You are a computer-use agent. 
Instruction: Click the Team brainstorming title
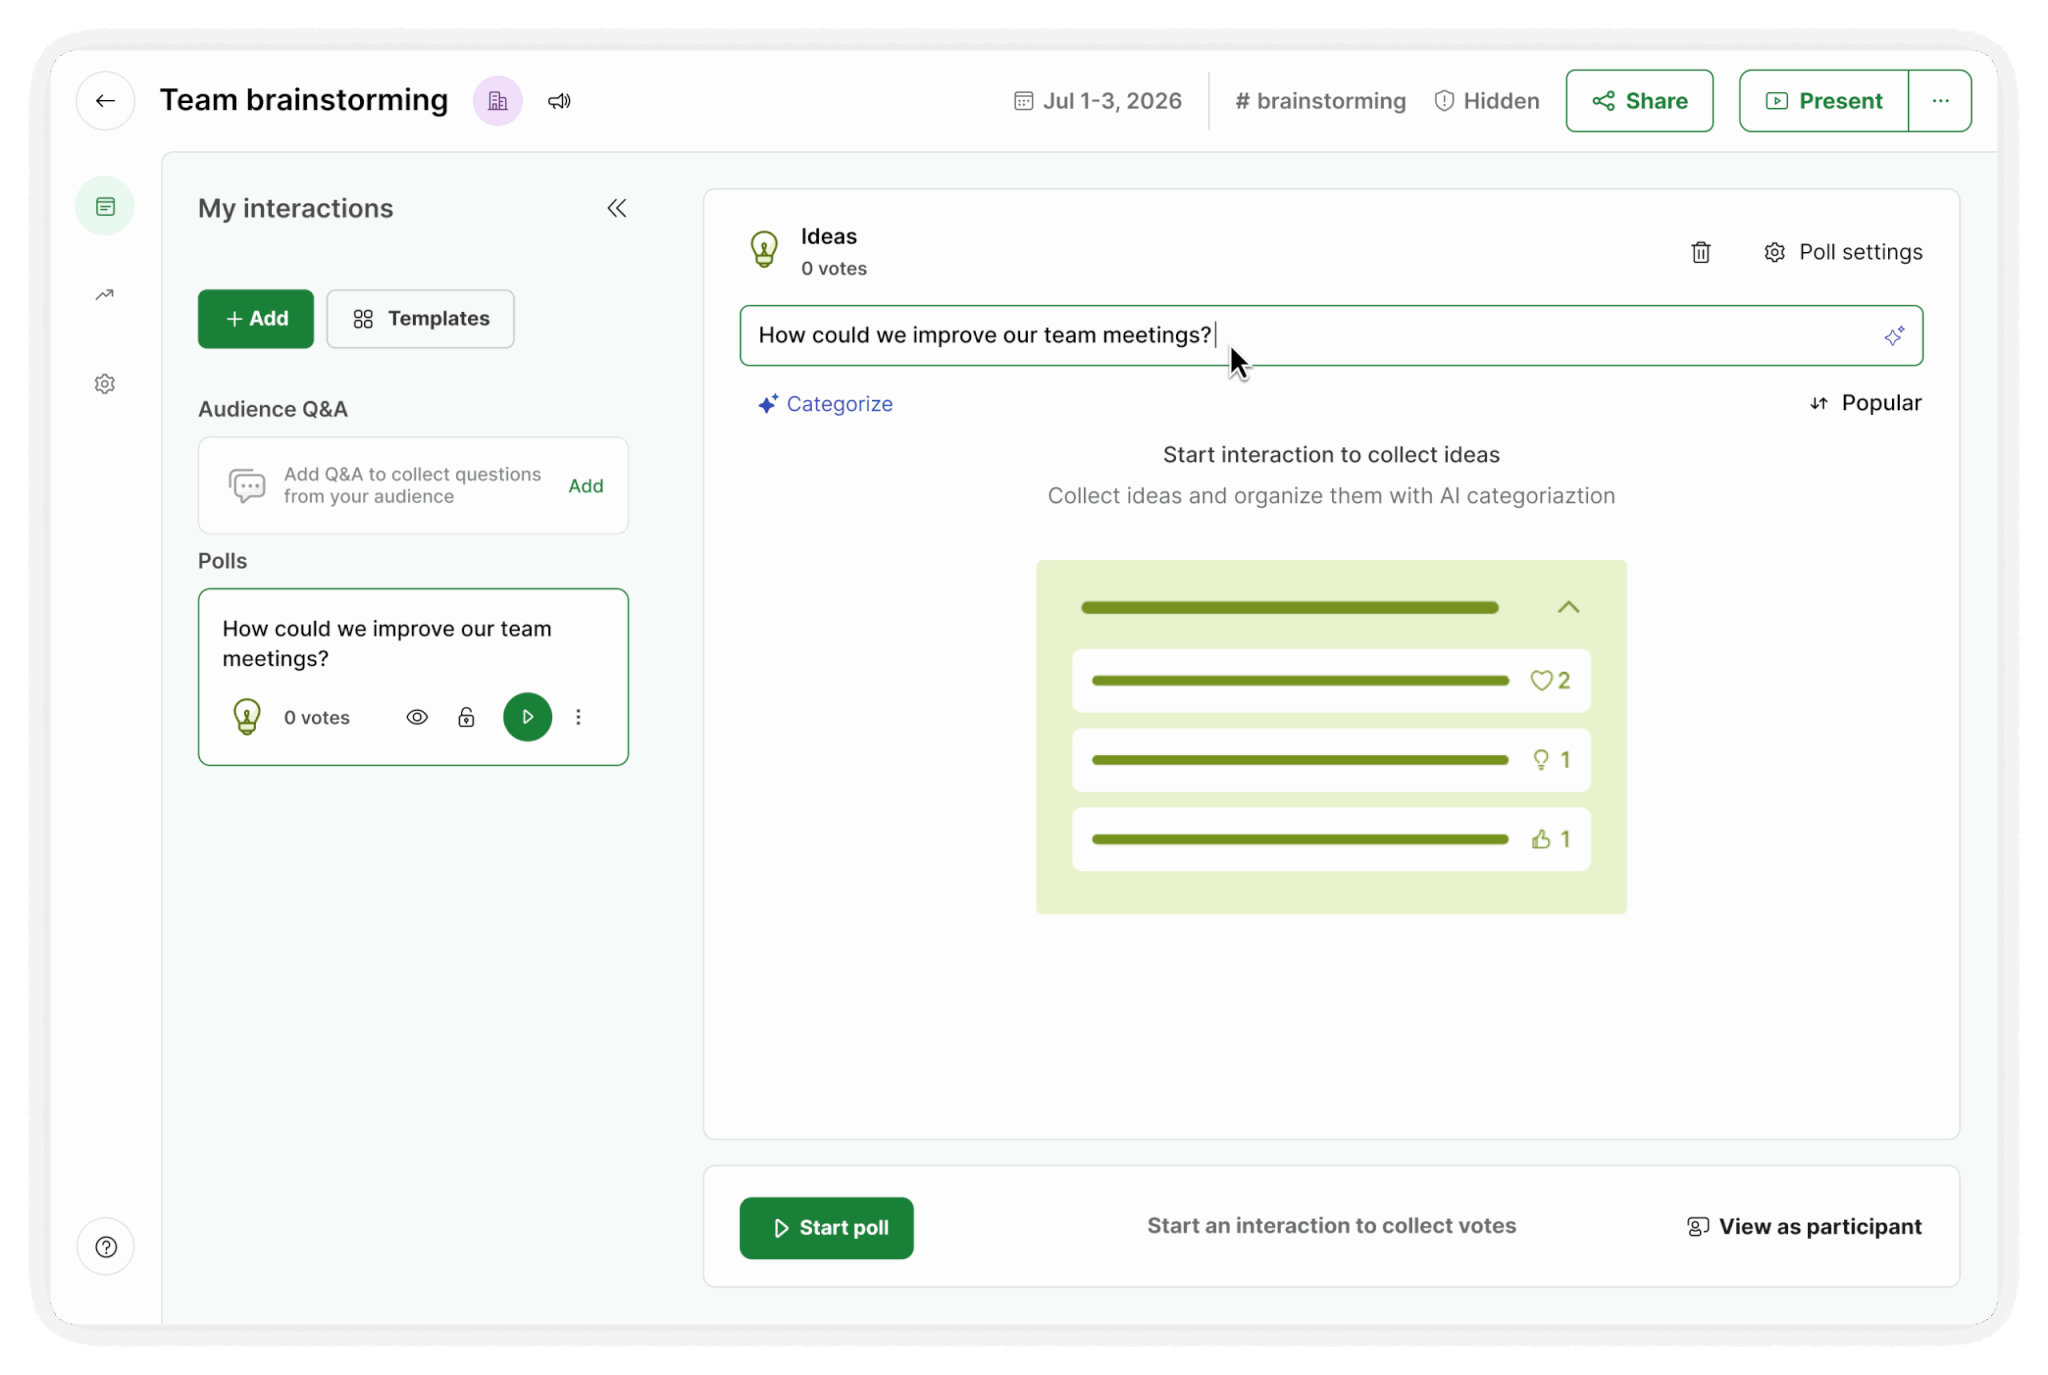tap(304, 100)
